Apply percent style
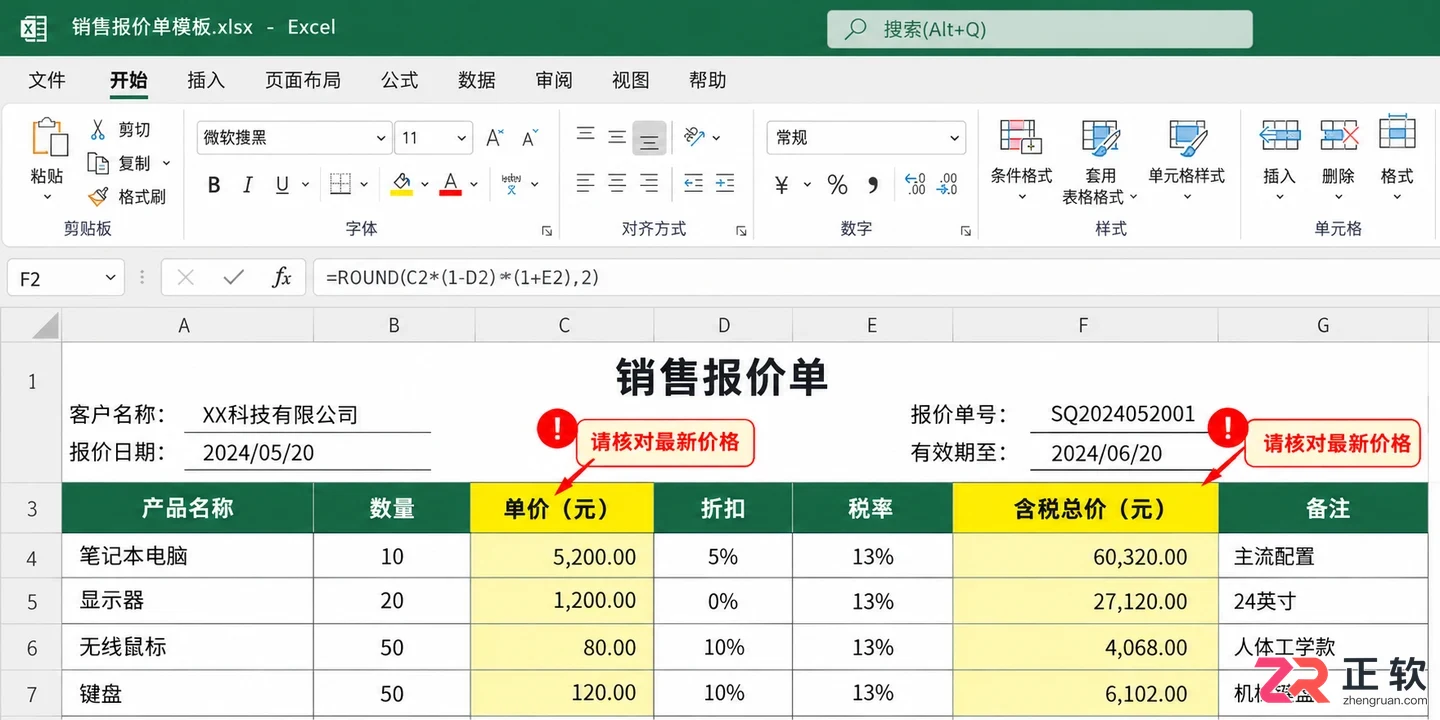Image resolution: width=1440 pixels, height=720 pixels. [837, 185]
